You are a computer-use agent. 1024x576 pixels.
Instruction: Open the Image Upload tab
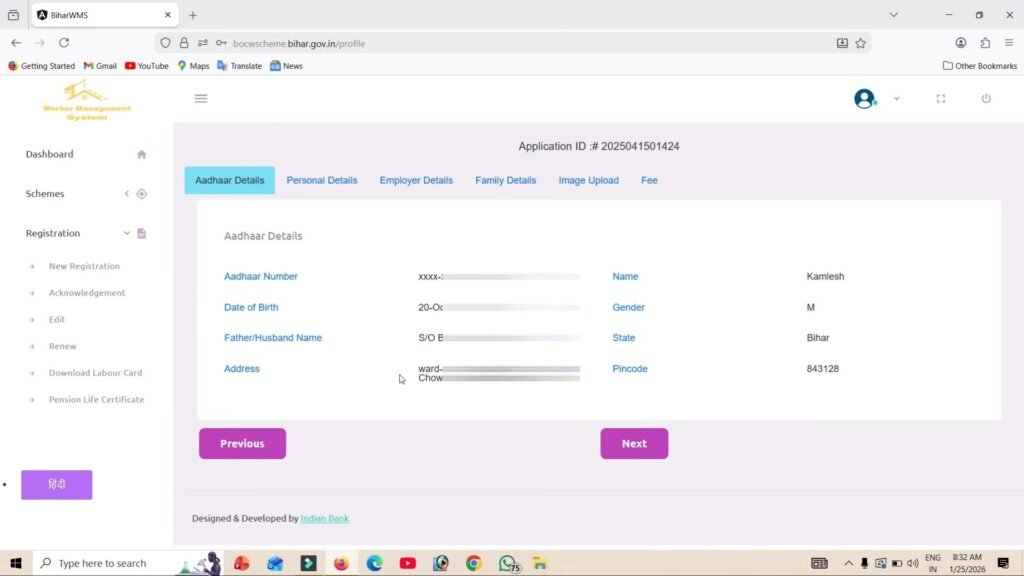pos(588,180)
